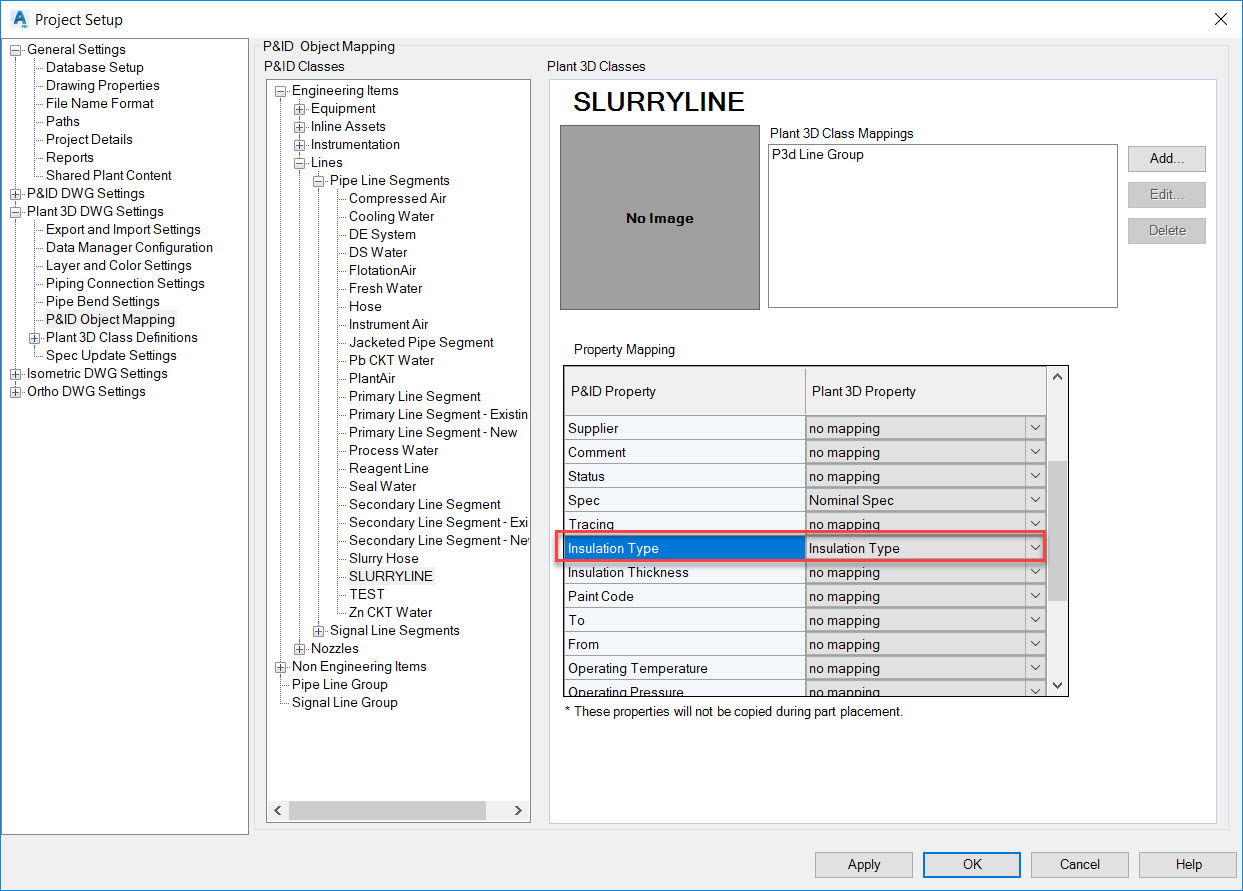
Task: Open Project Details page
Action: pos(89,140)
